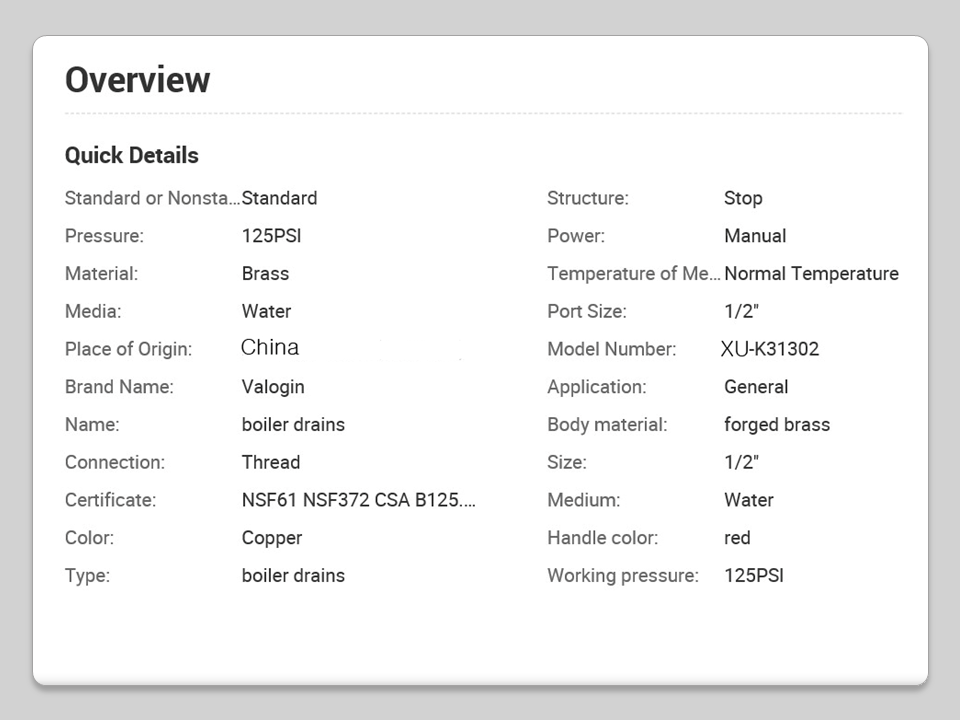Click the Stop structure value

coord(743,198)
